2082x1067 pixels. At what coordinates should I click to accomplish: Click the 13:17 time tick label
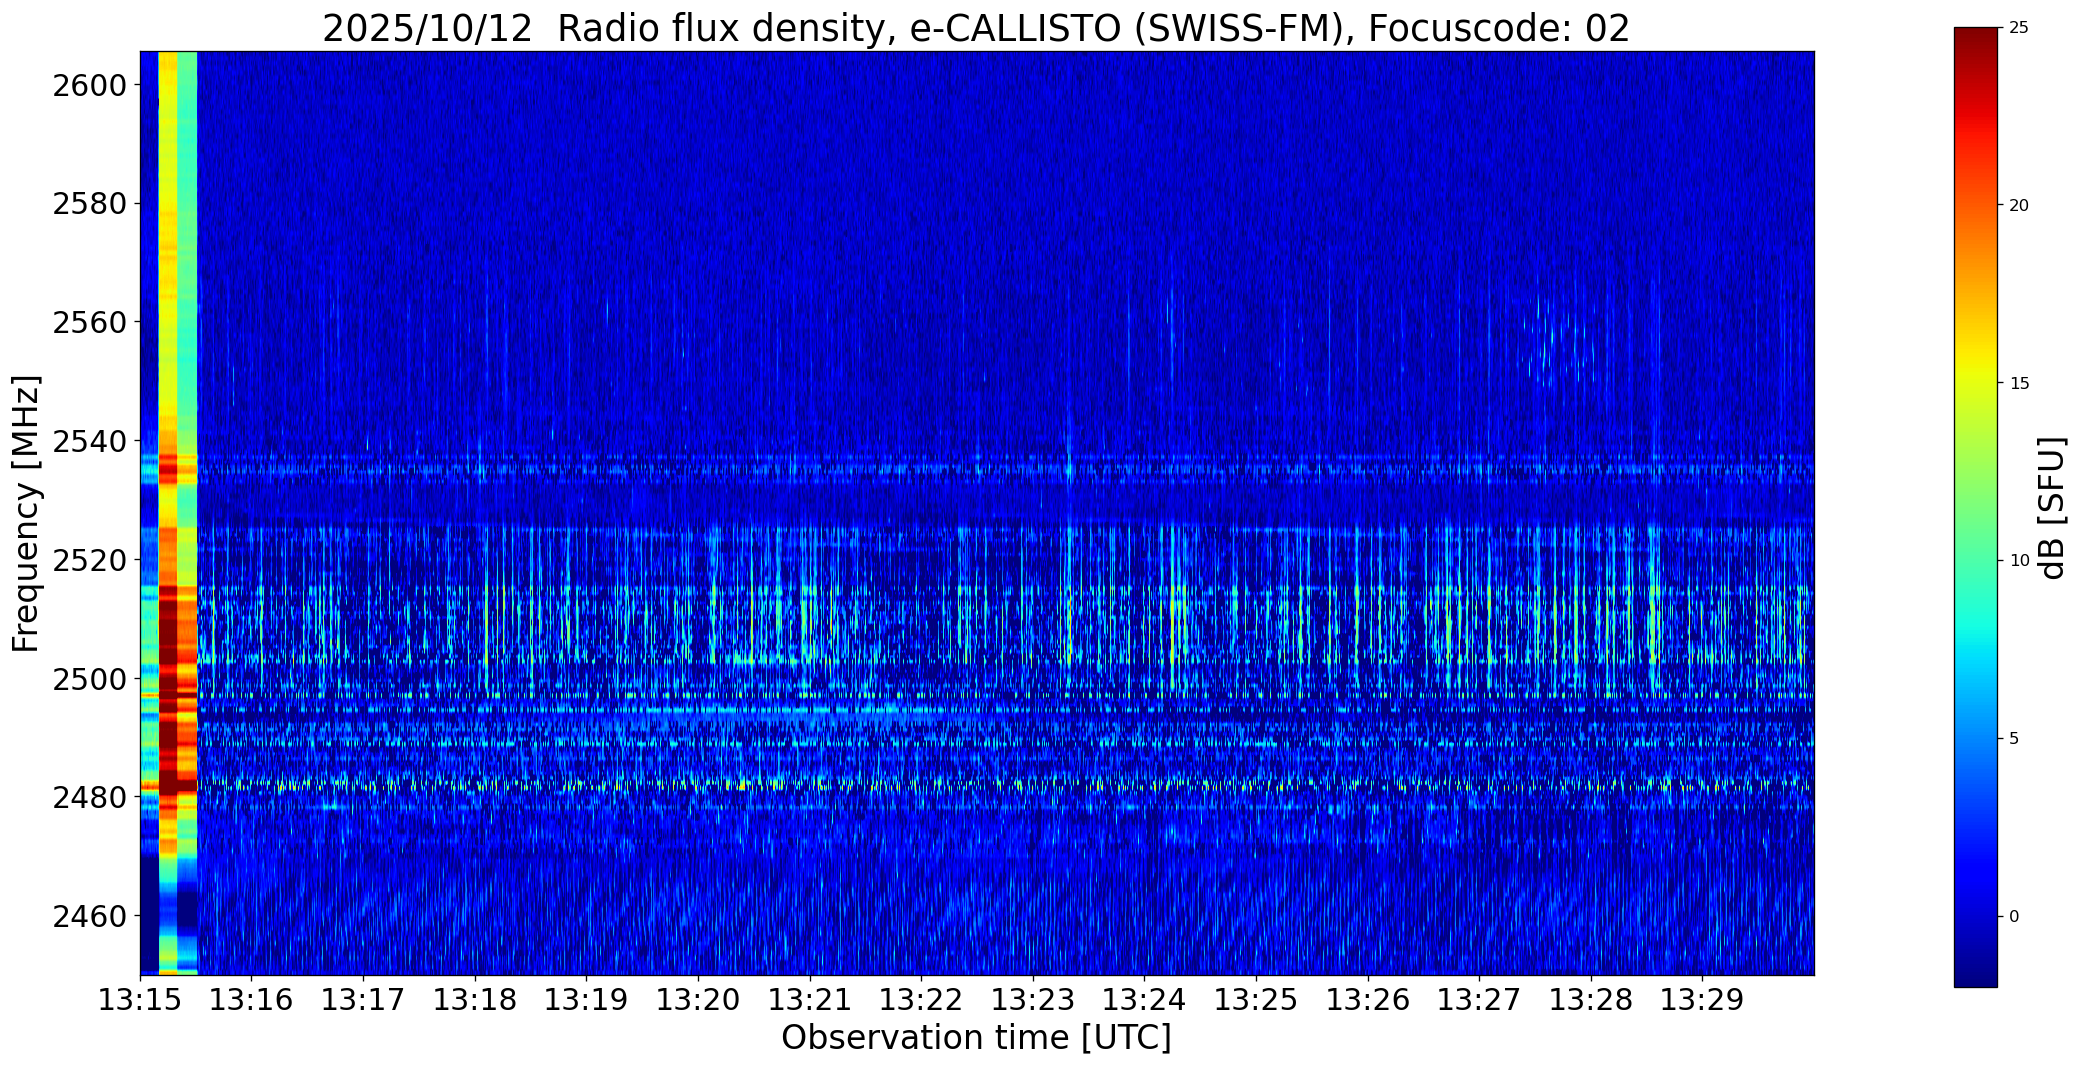[x=364, y=1000]
